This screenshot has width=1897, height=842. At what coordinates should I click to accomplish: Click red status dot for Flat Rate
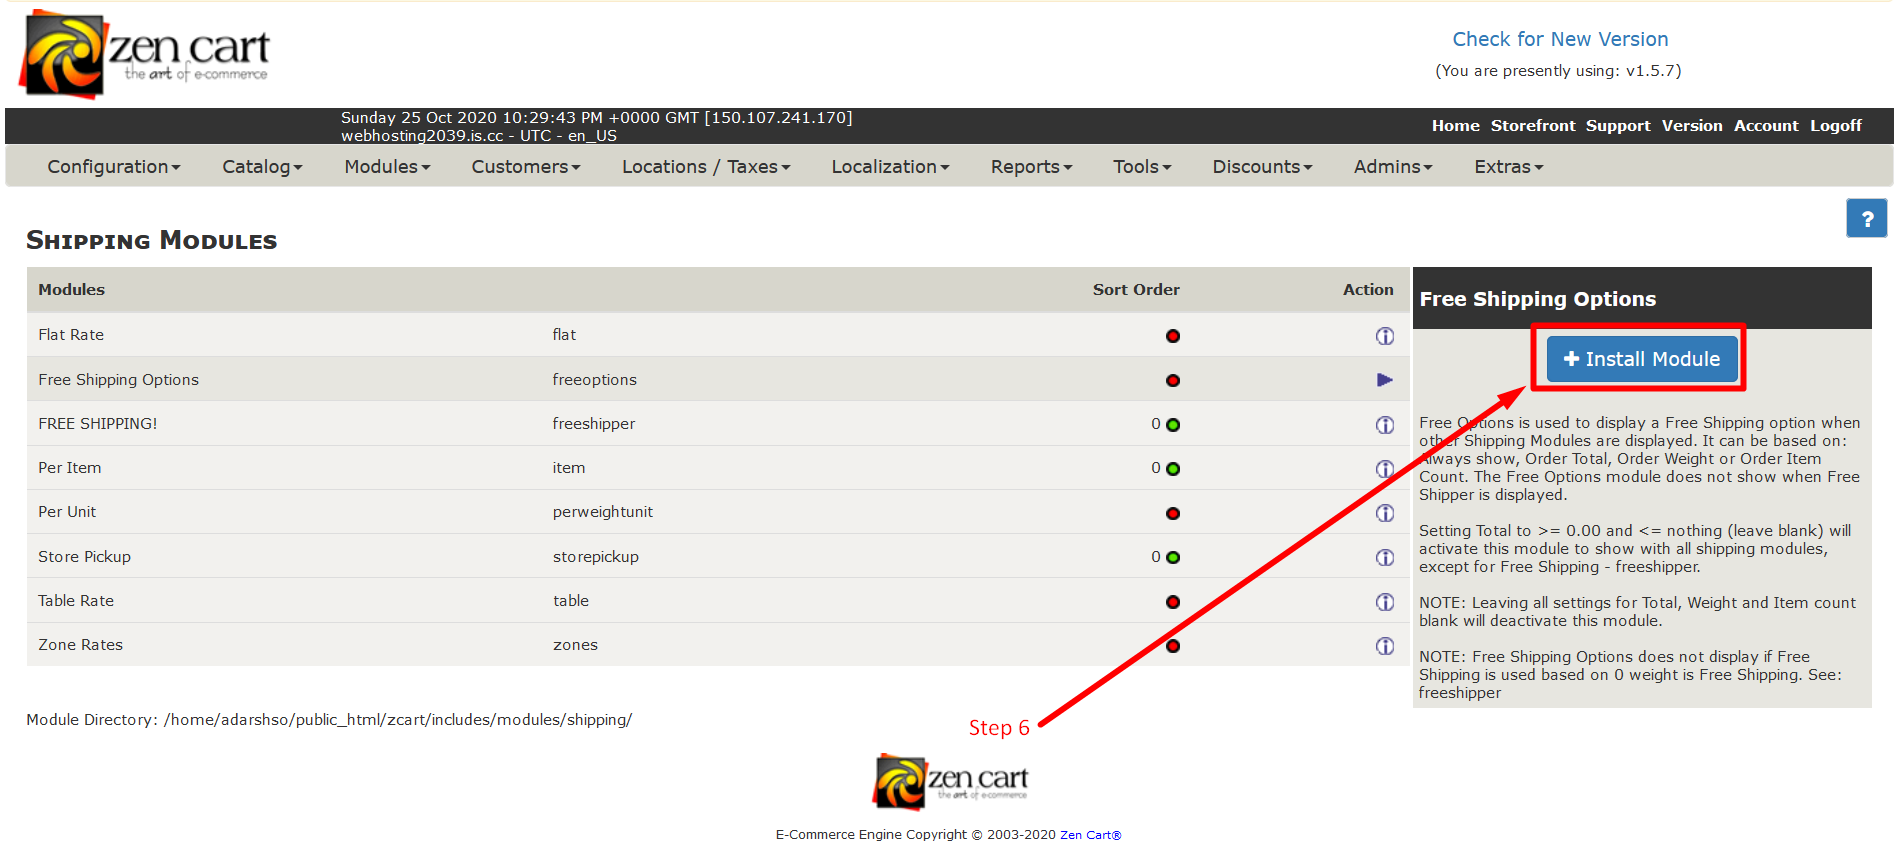coord(1173,336)
